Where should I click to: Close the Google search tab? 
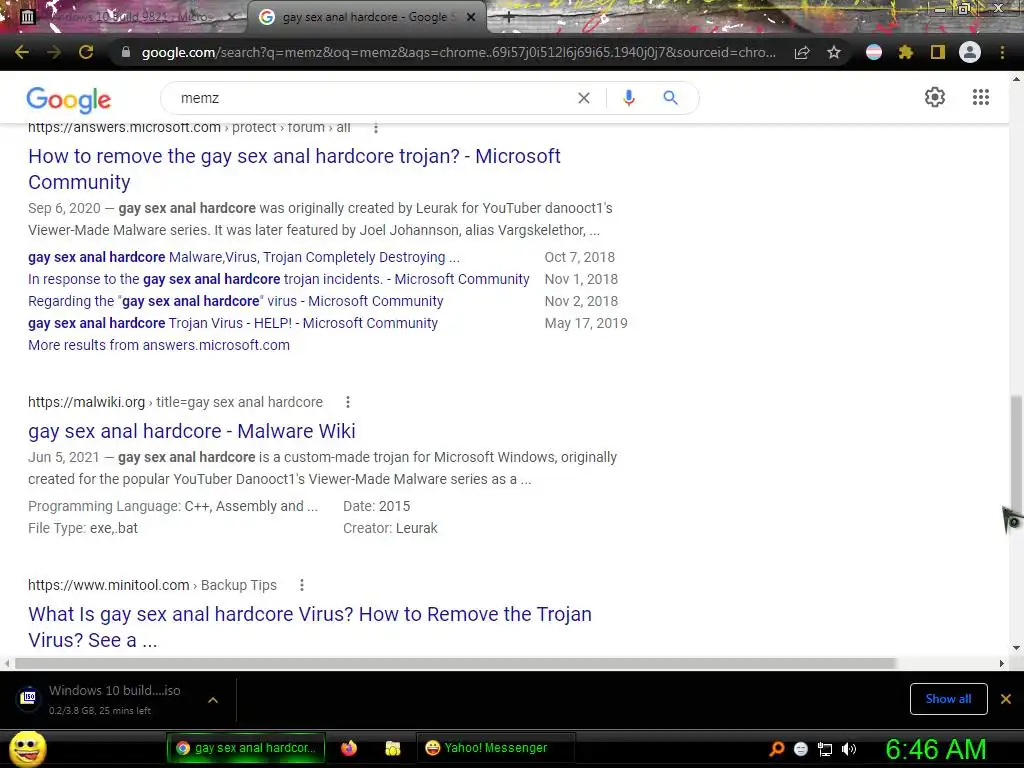[471, 18]
